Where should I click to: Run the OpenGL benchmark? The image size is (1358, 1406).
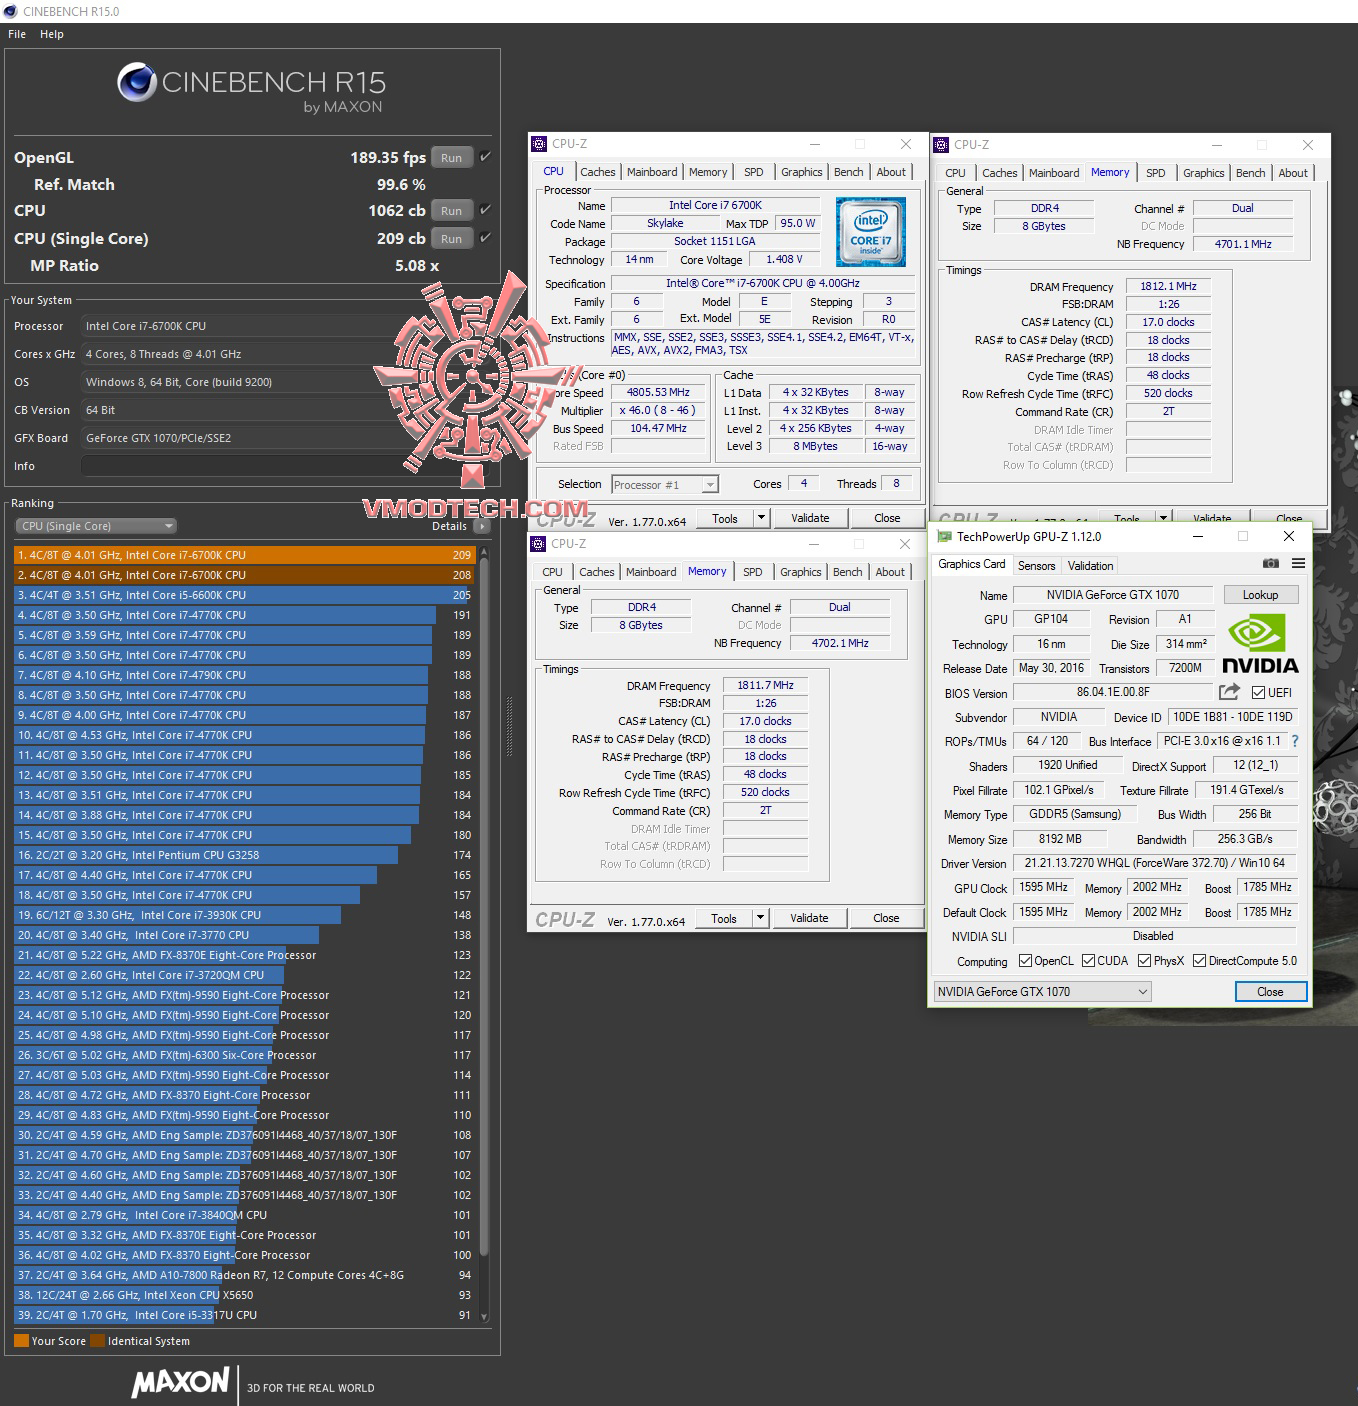coord(452,158)
